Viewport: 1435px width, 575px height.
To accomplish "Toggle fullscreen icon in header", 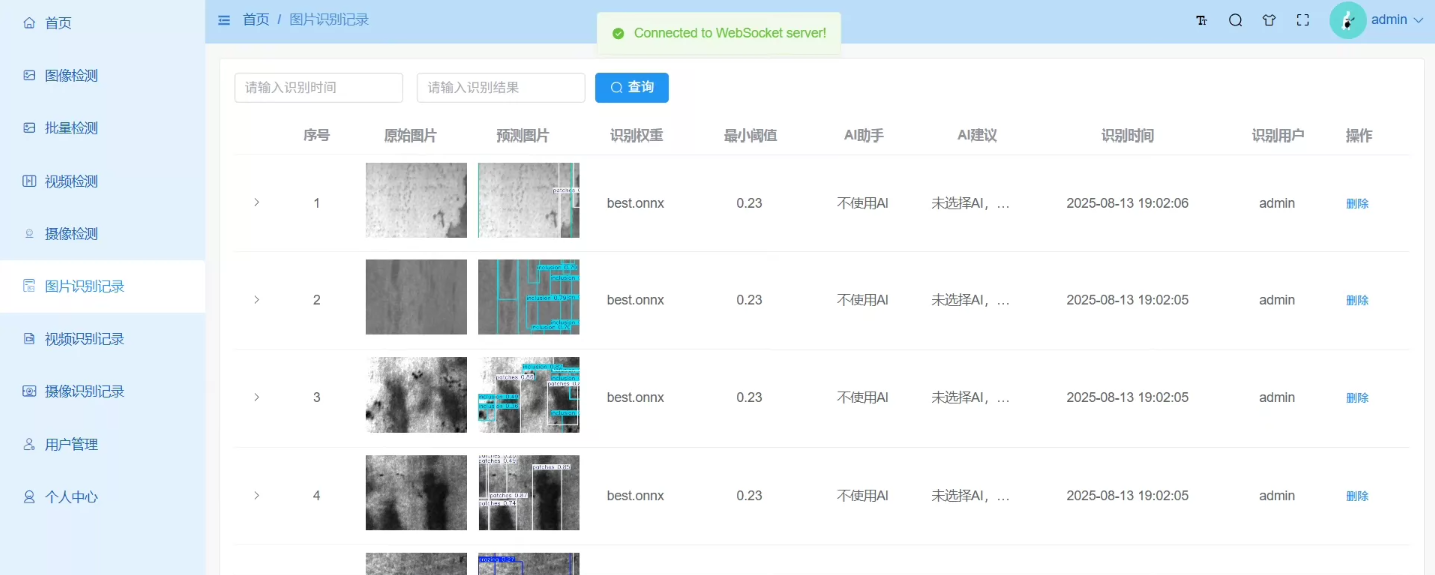I will tap(1302, 20).
